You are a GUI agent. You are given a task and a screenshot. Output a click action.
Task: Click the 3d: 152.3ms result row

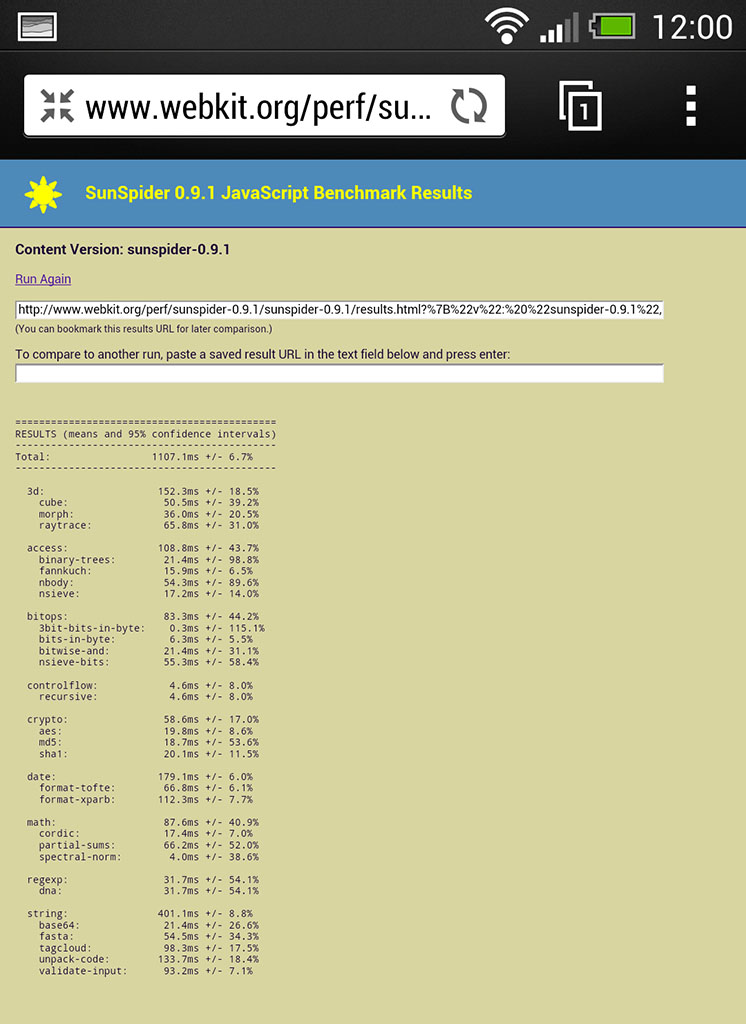pyautogui.click(x=142, y=491)
